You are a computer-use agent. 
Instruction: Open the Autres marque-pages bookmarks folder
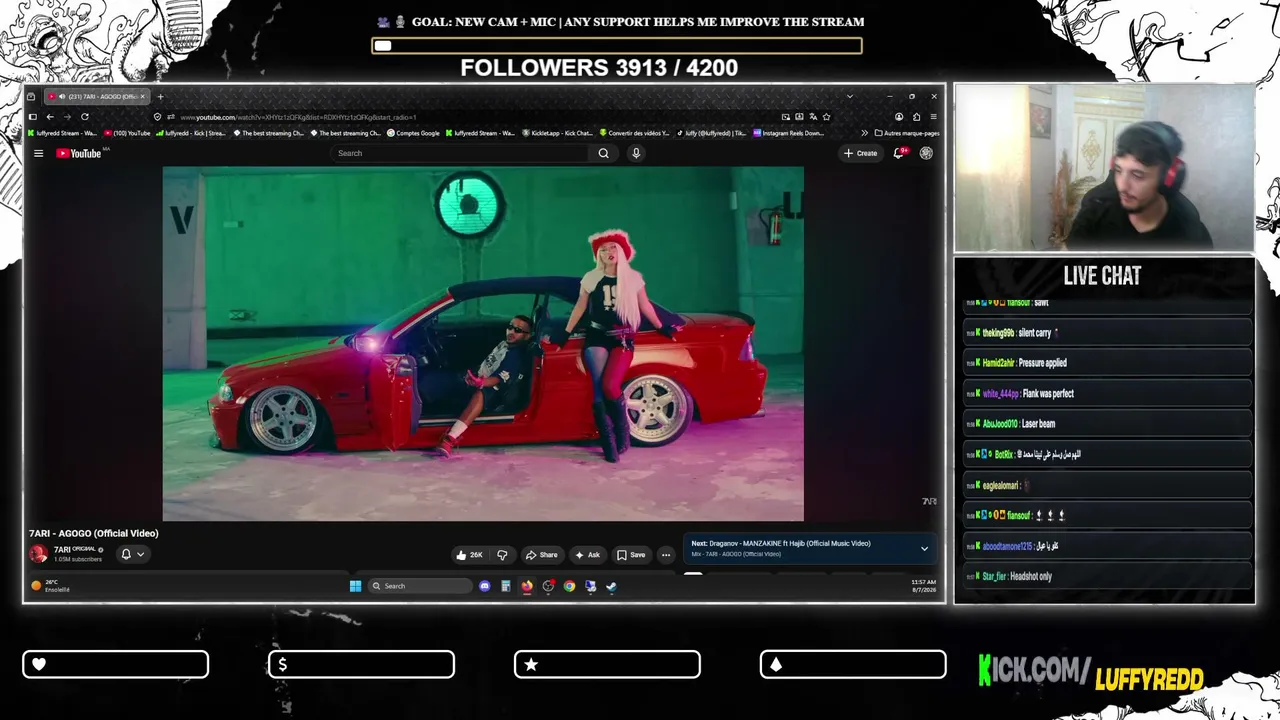tap(907, 133)
